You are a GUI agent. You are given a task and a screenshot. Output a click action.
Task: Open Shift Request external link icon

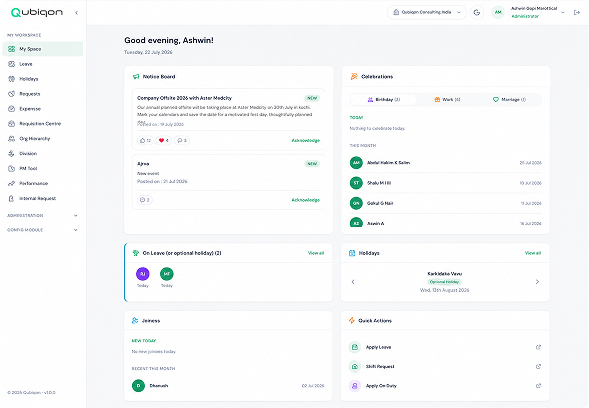538,366
